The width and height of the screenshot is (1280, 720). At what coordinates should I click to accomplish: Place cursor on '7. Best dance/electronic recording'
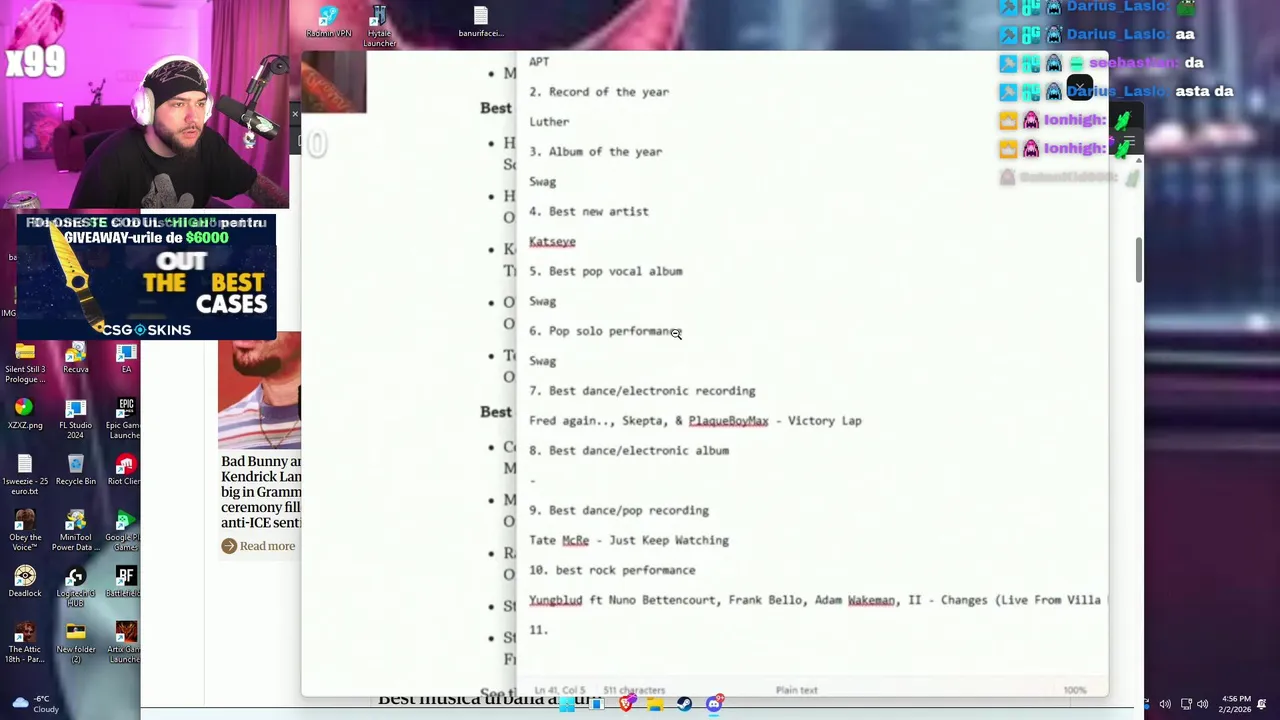[x=642, y=391]
